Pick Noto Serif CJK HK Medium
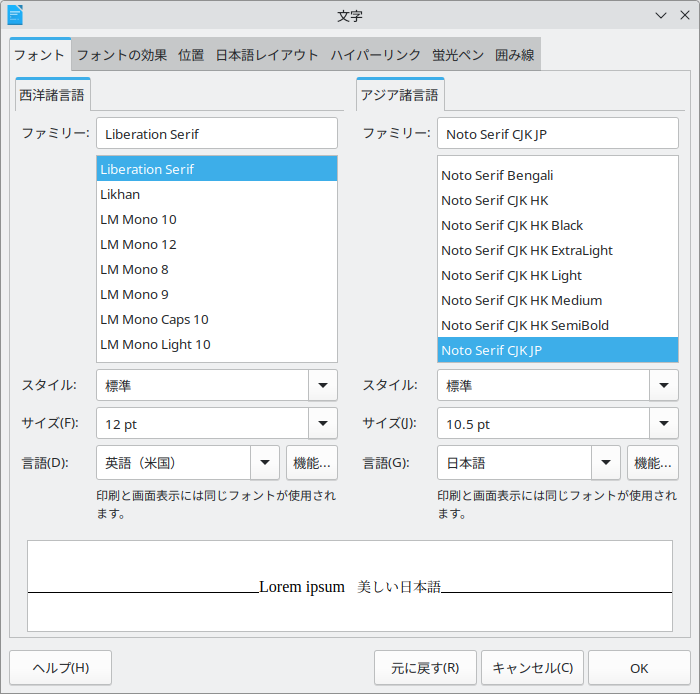 point(558,300)
